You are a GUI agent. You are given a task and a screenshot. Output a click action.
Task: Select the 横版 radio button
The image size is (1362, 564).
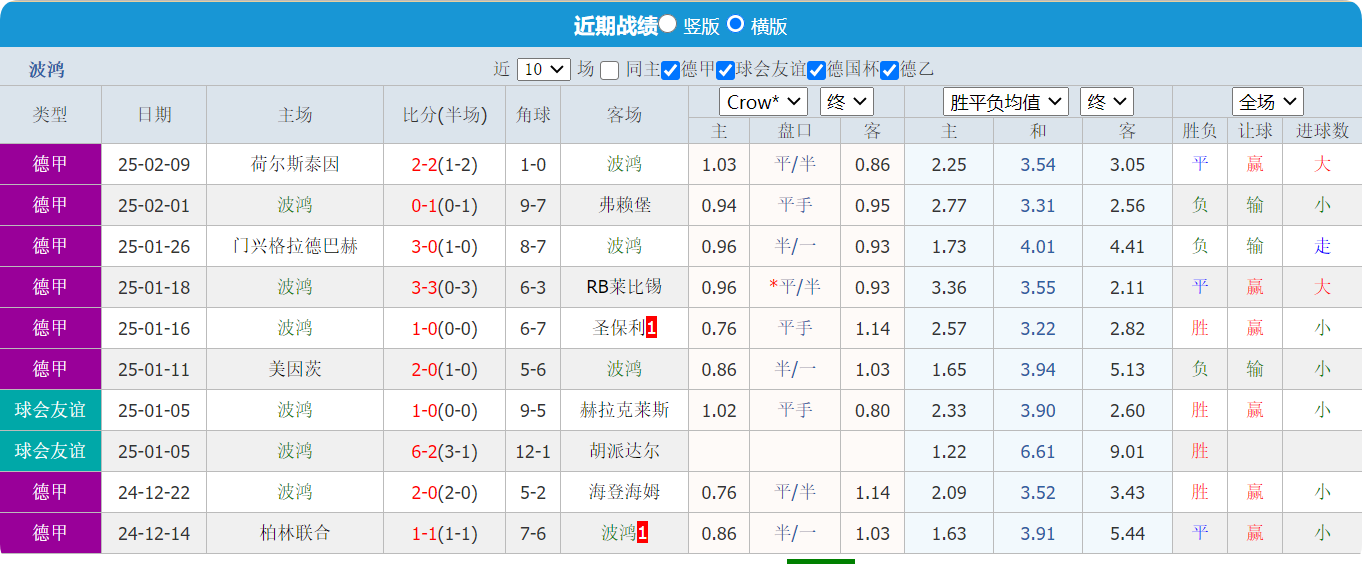(735, 24)
